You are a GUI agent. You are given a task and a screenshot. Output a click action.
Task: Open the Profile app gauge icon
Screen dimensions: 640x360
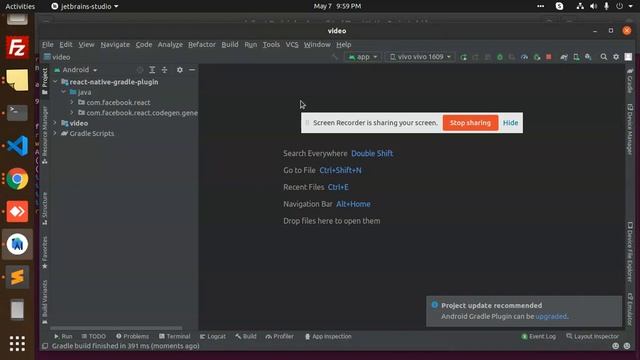[x=524, y=57]
